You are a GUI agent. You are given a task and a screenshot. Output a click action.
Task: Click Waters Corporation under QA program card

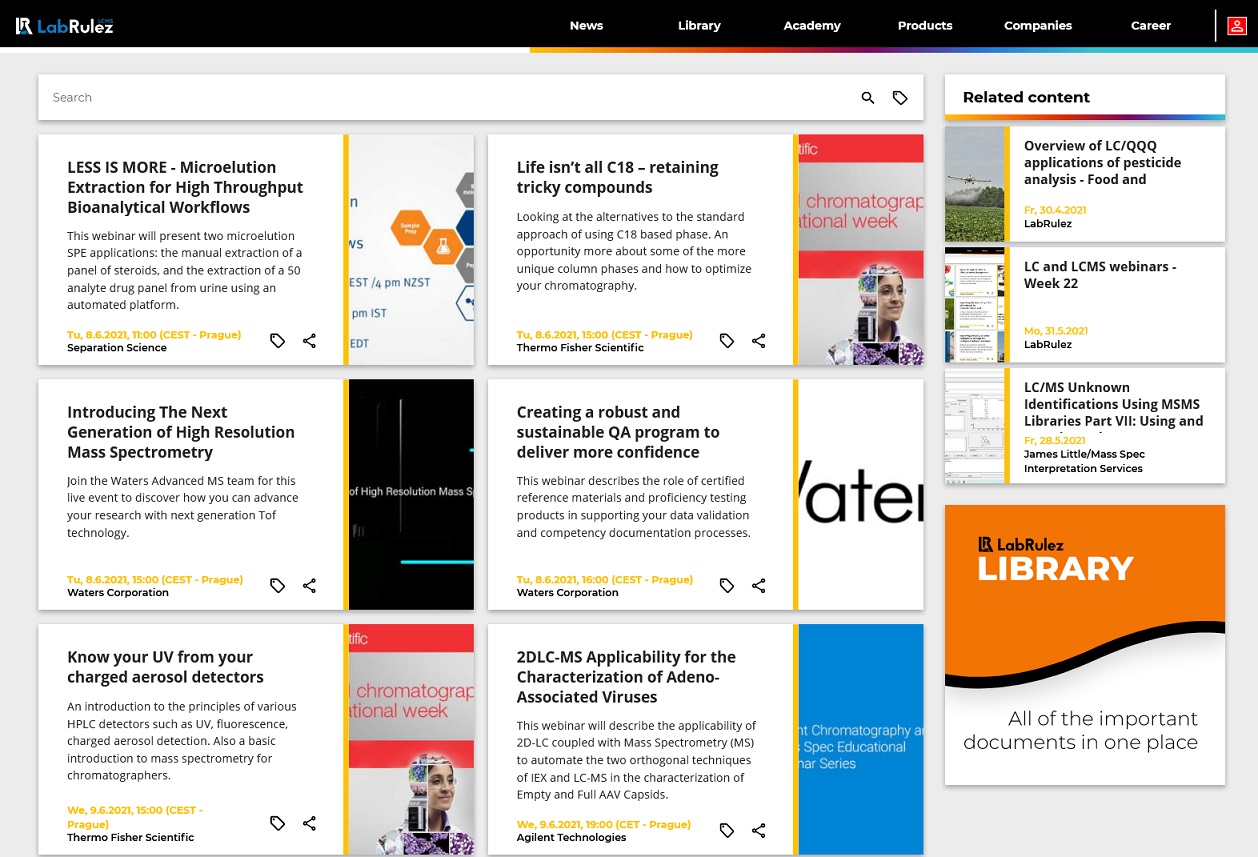pos(567,593)
